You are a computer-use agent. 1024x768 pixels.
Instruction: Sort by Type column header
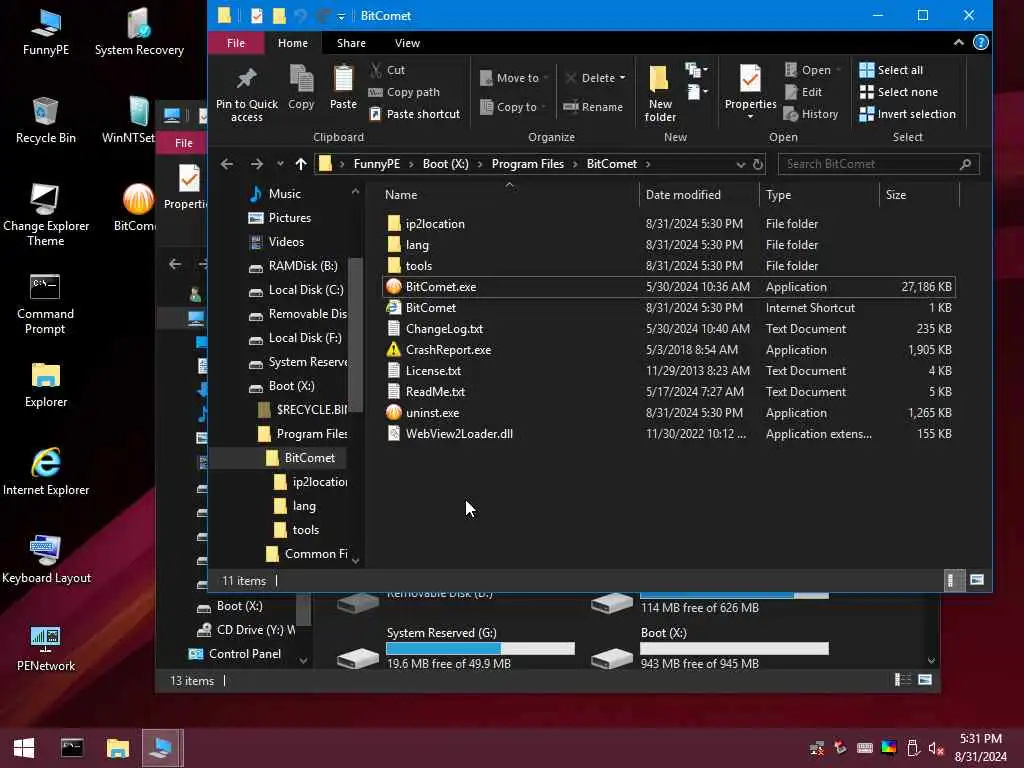tap(819, 195)
